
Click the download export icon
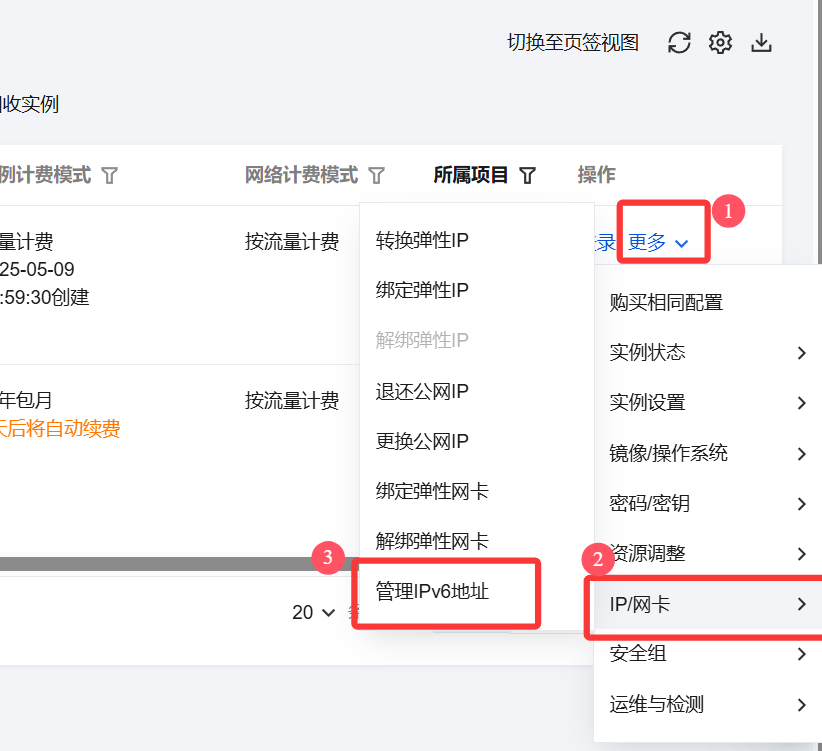click(x=761, y=42)
